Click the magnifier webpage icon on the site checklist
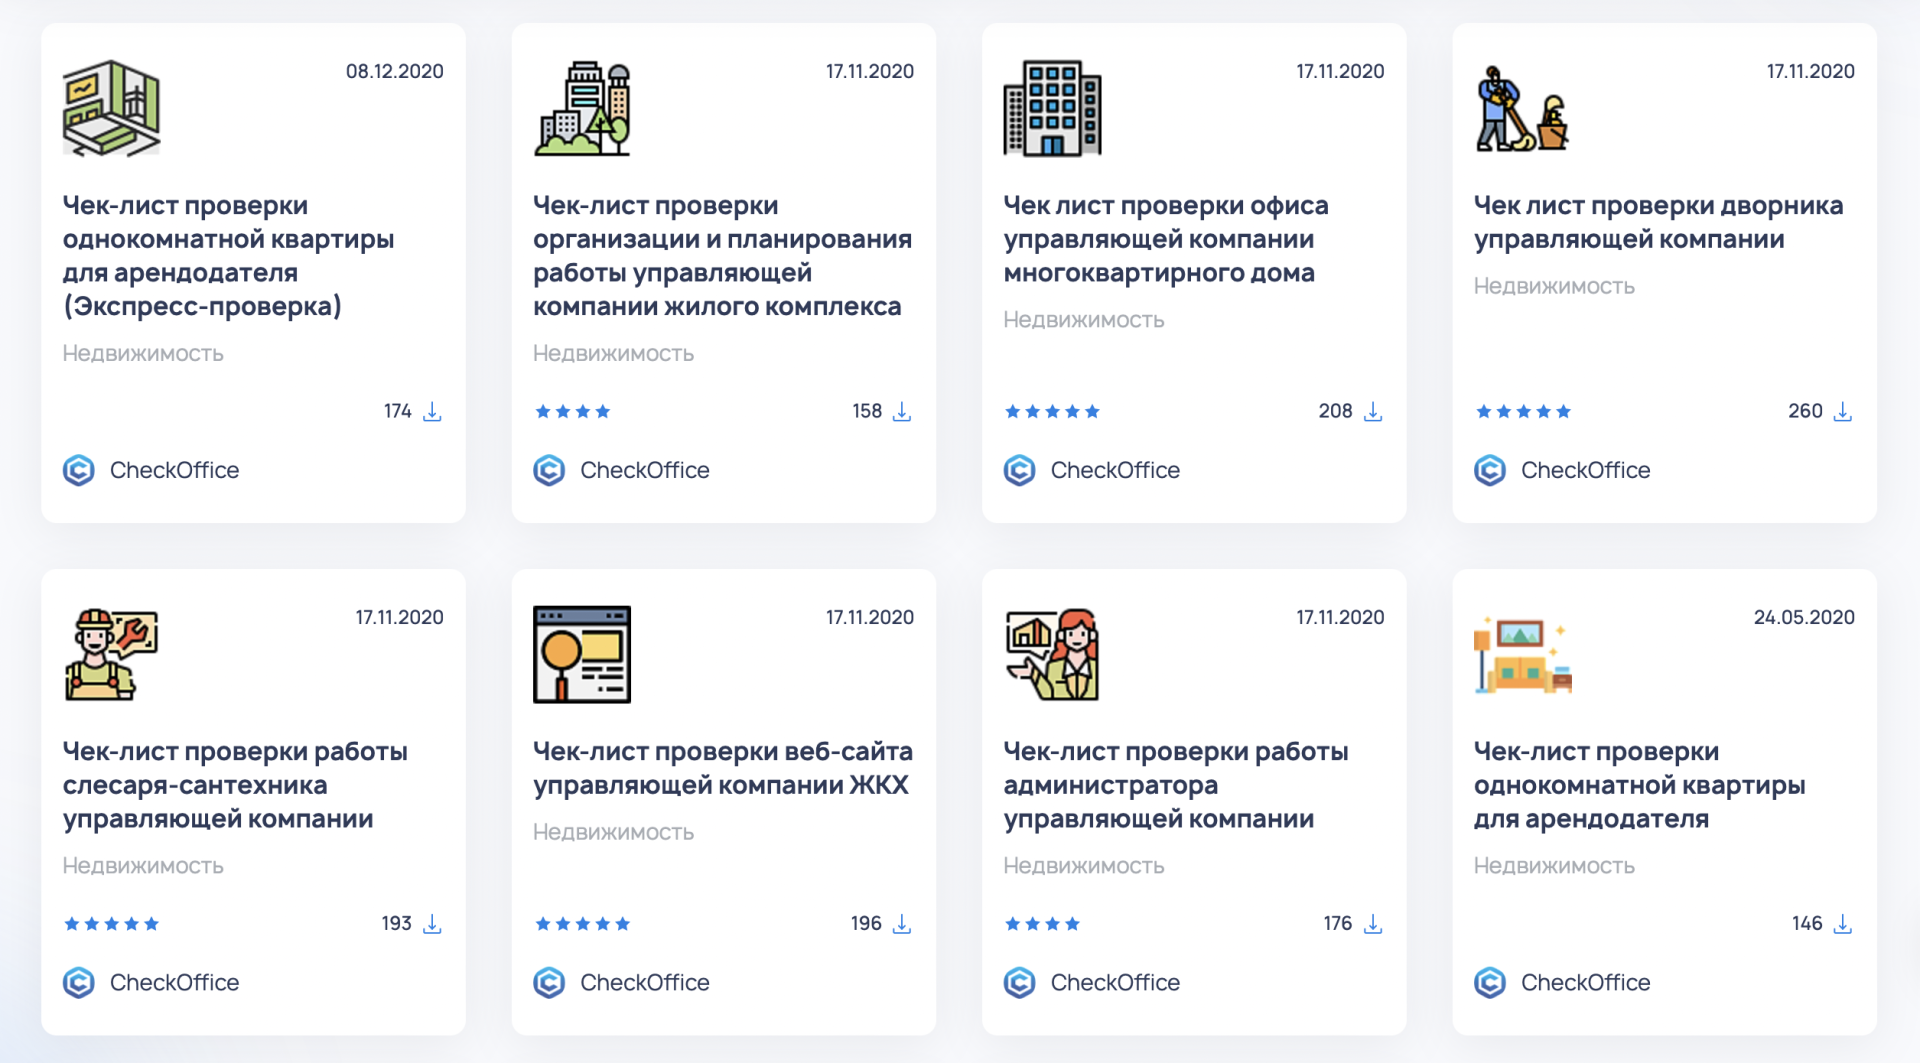Screen dimensions: 1920x1063 coord(582,655)
